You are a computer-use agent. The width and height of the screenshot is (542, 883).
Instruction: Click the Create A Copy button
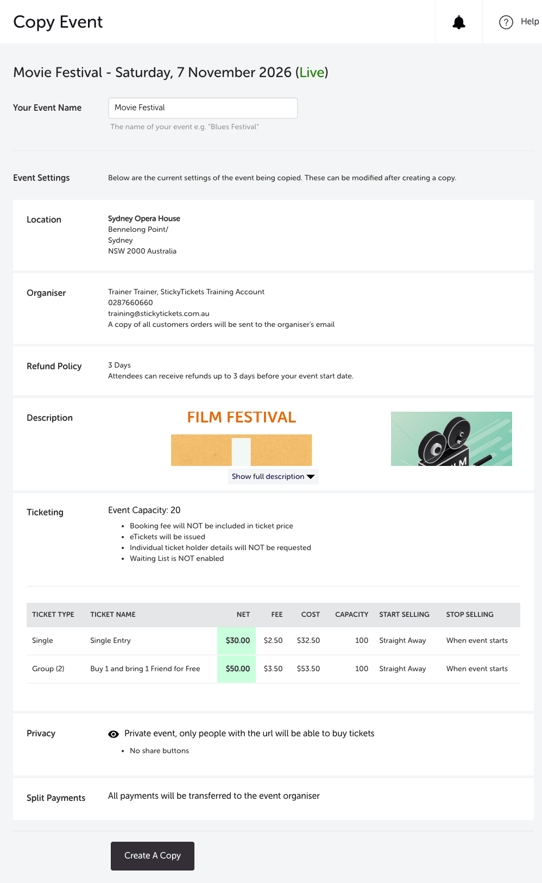click(152, 855)
